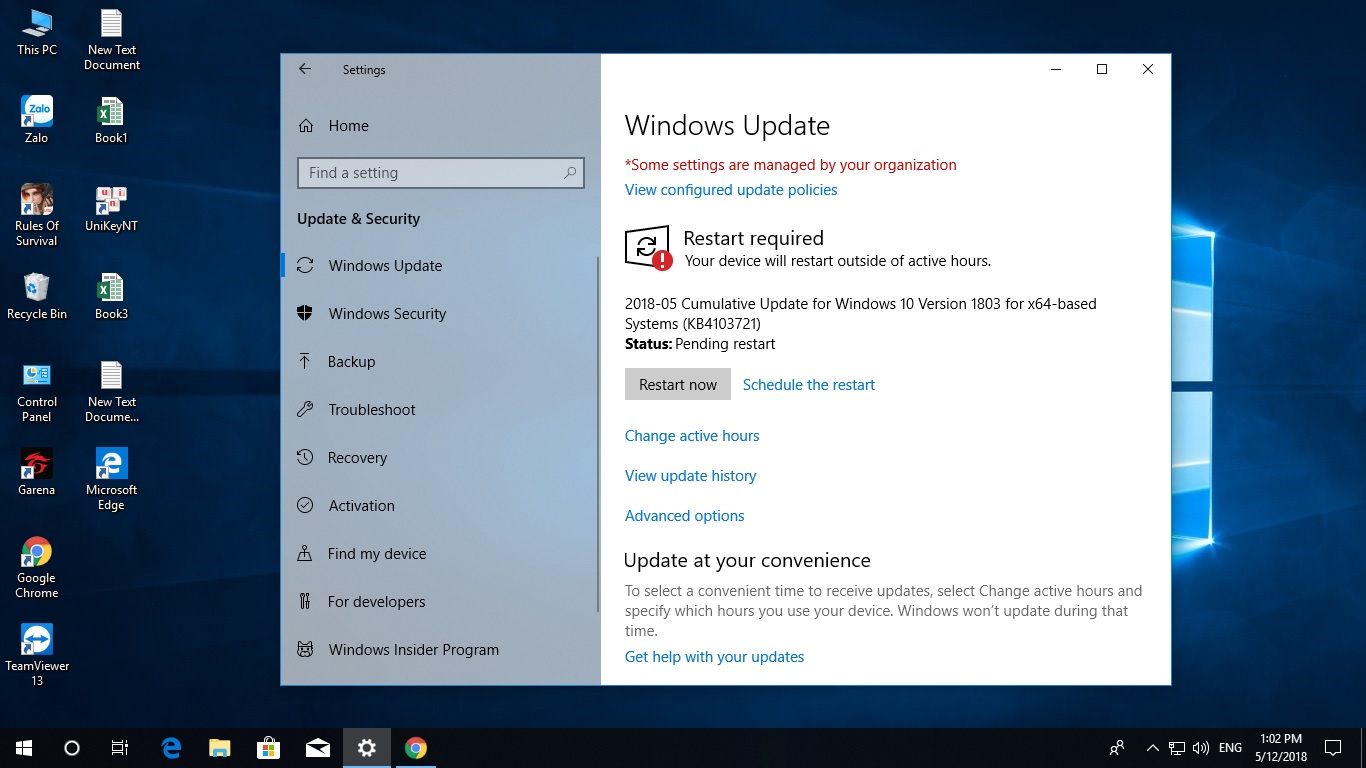Screen dimensions: 1366x768
Task: Click the Restart required status icon
Action: pyautogui.click(x=647, y=247)
